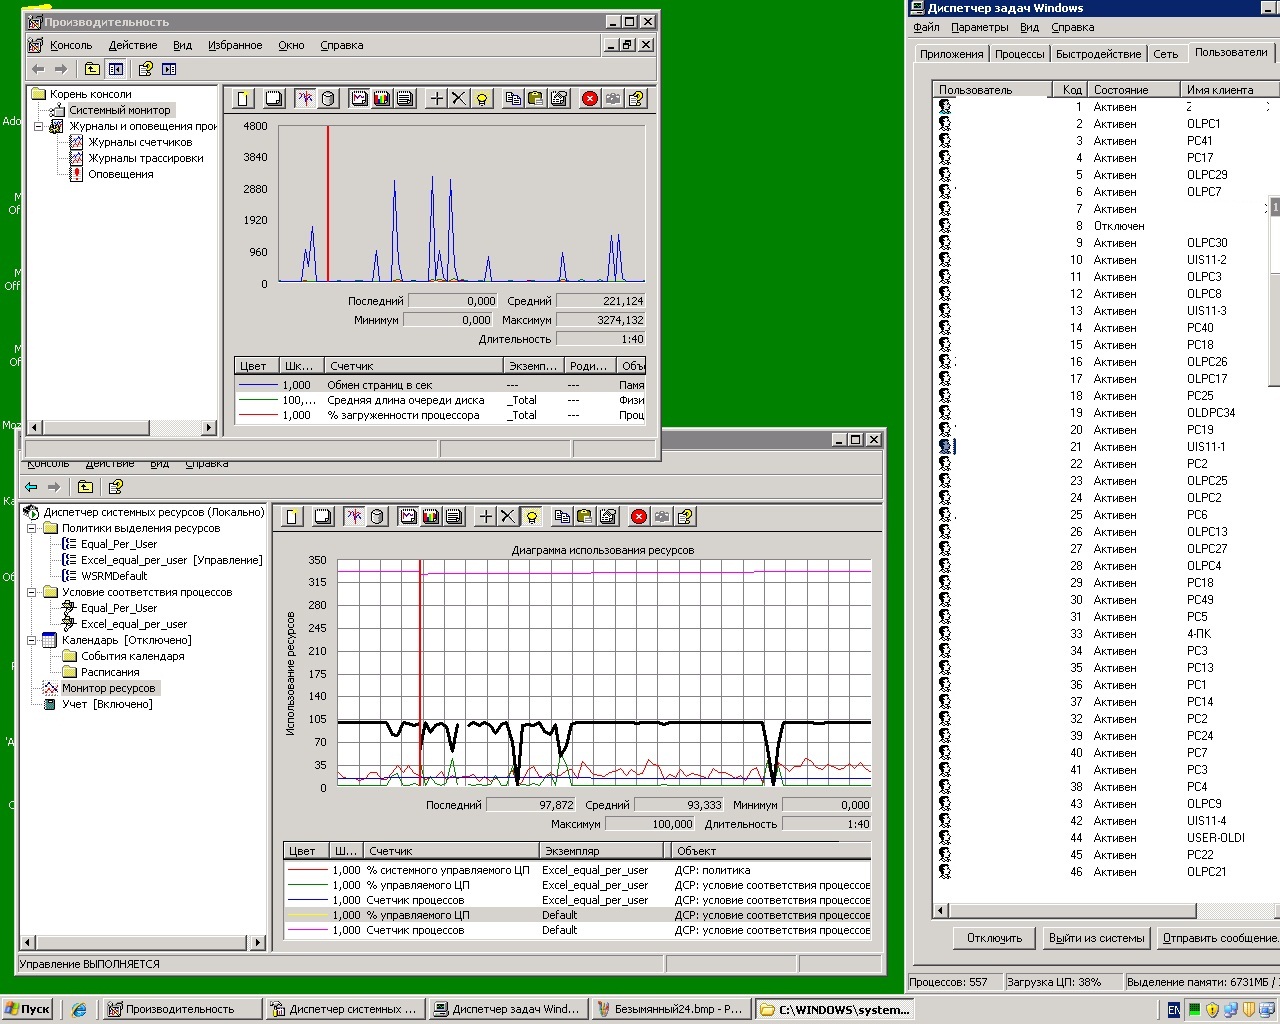Switch to histogram view in Производительность toolbar
Screen dimensions: 1280x1024
381,98
